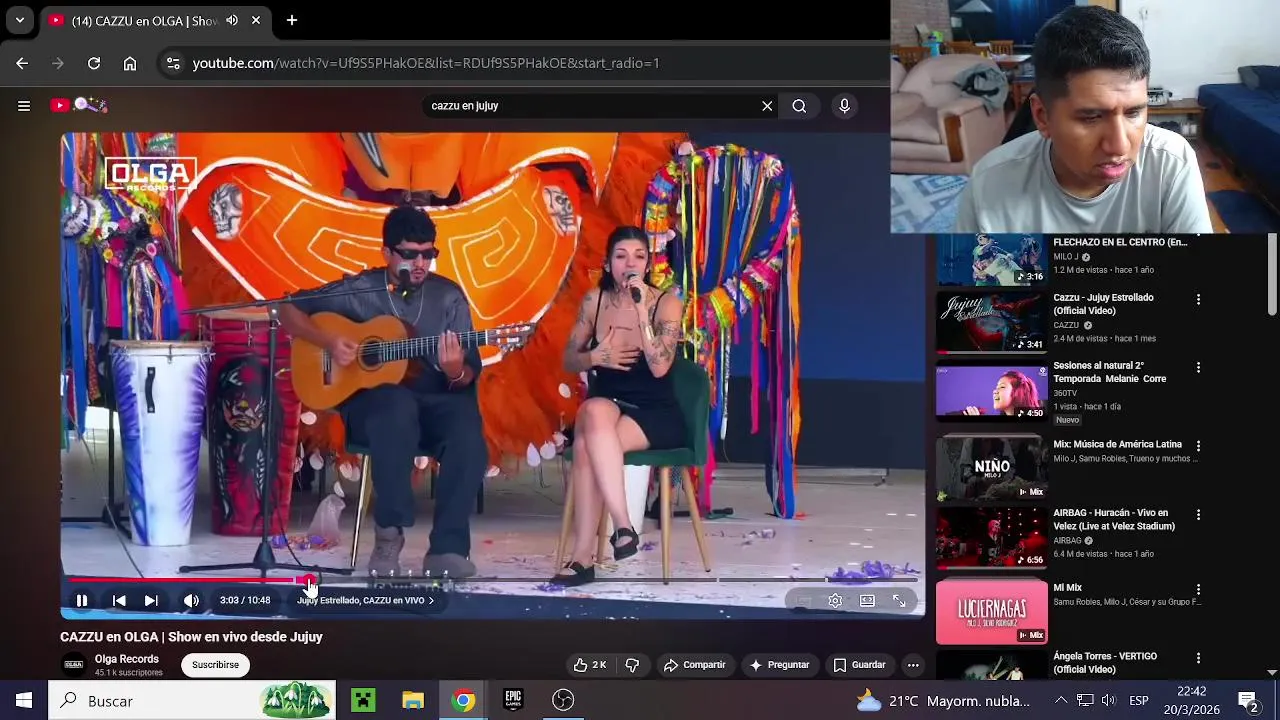
Task: Open a new browser tab
Action: [291, 20]
